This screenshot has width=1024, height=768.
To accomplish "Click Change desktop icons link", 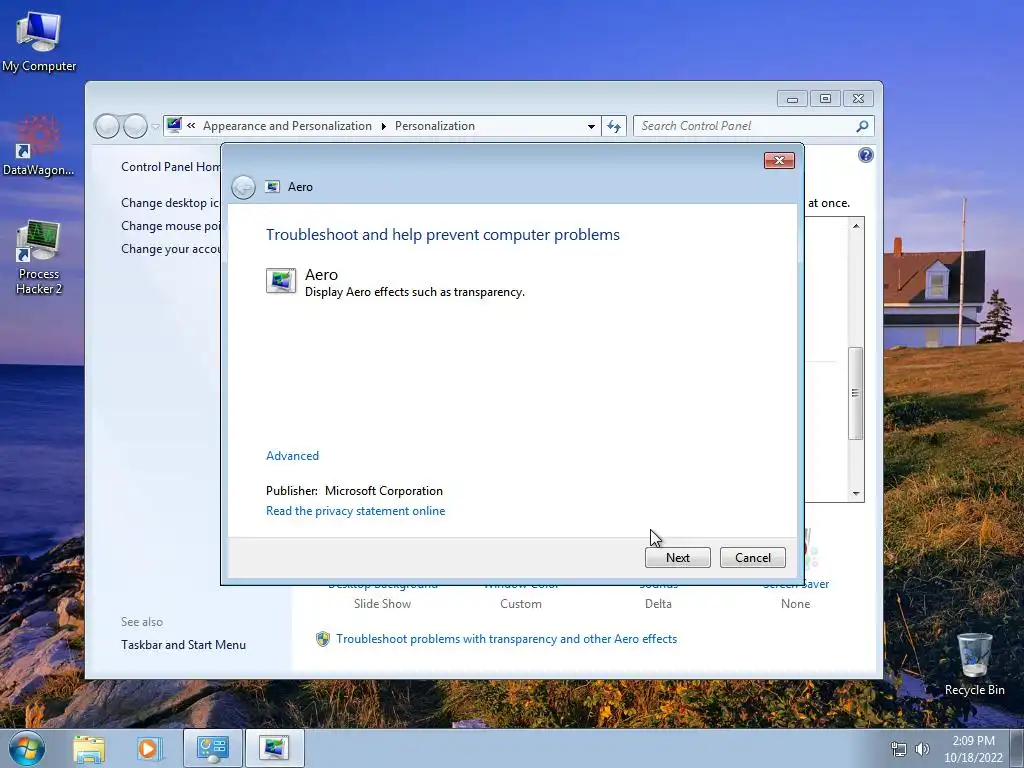I will [170, 203].
